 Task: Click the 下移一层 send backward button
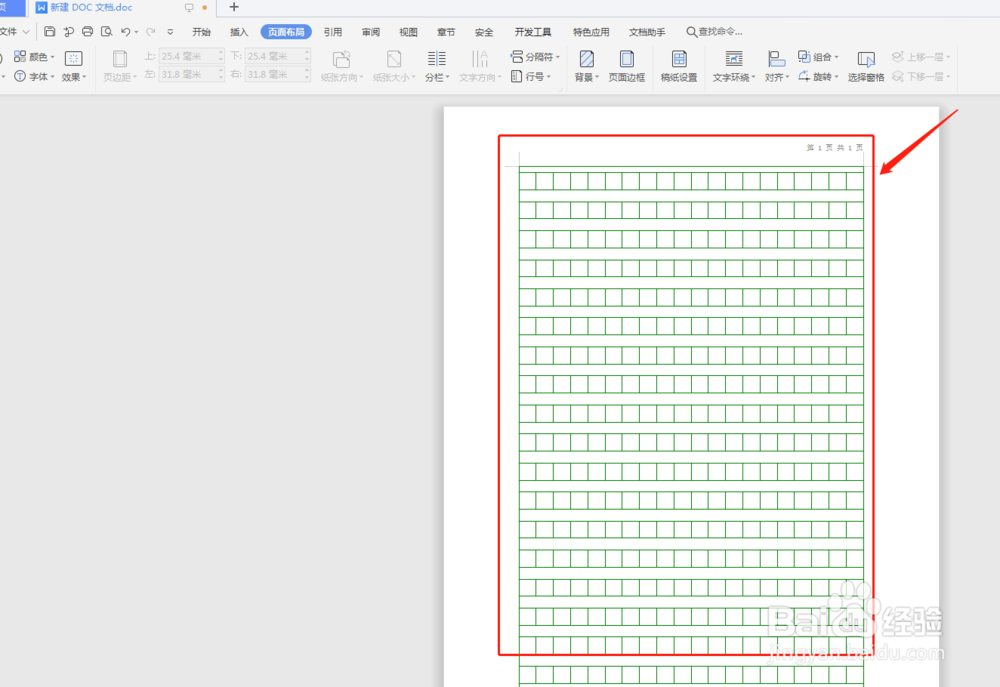point(921,77)
